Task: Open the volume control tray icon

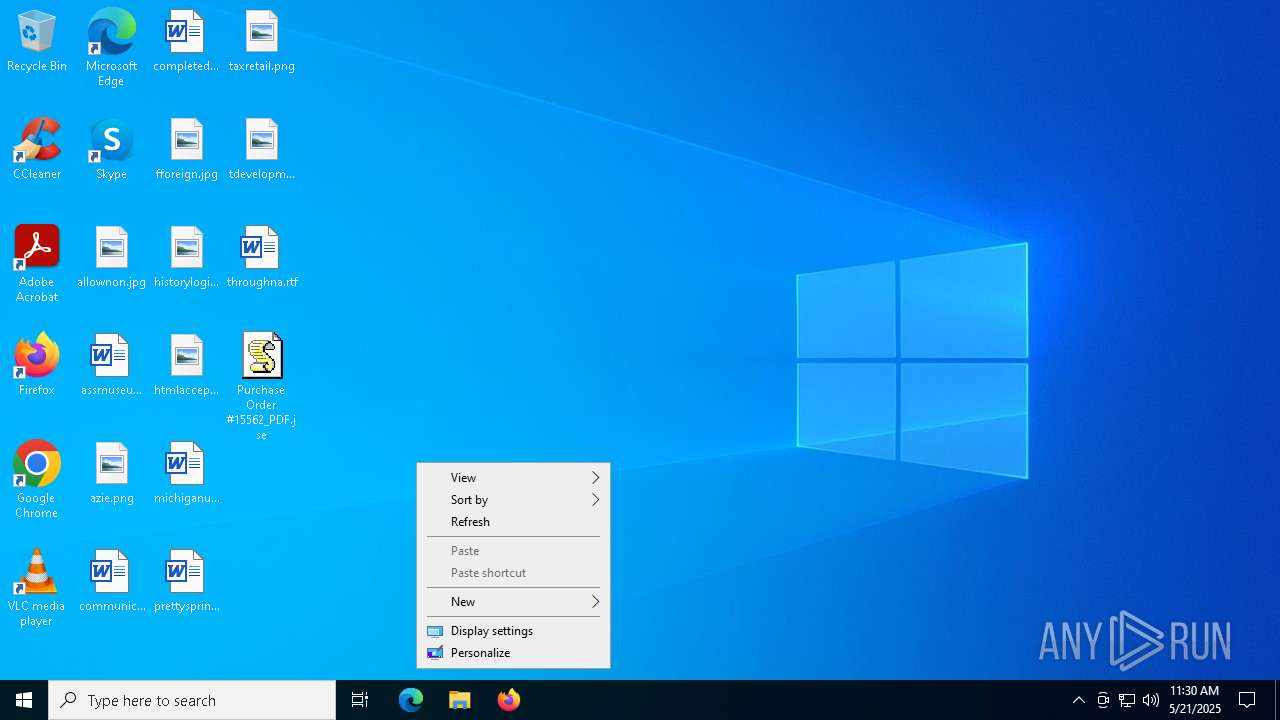Action: coord(1151,700)
